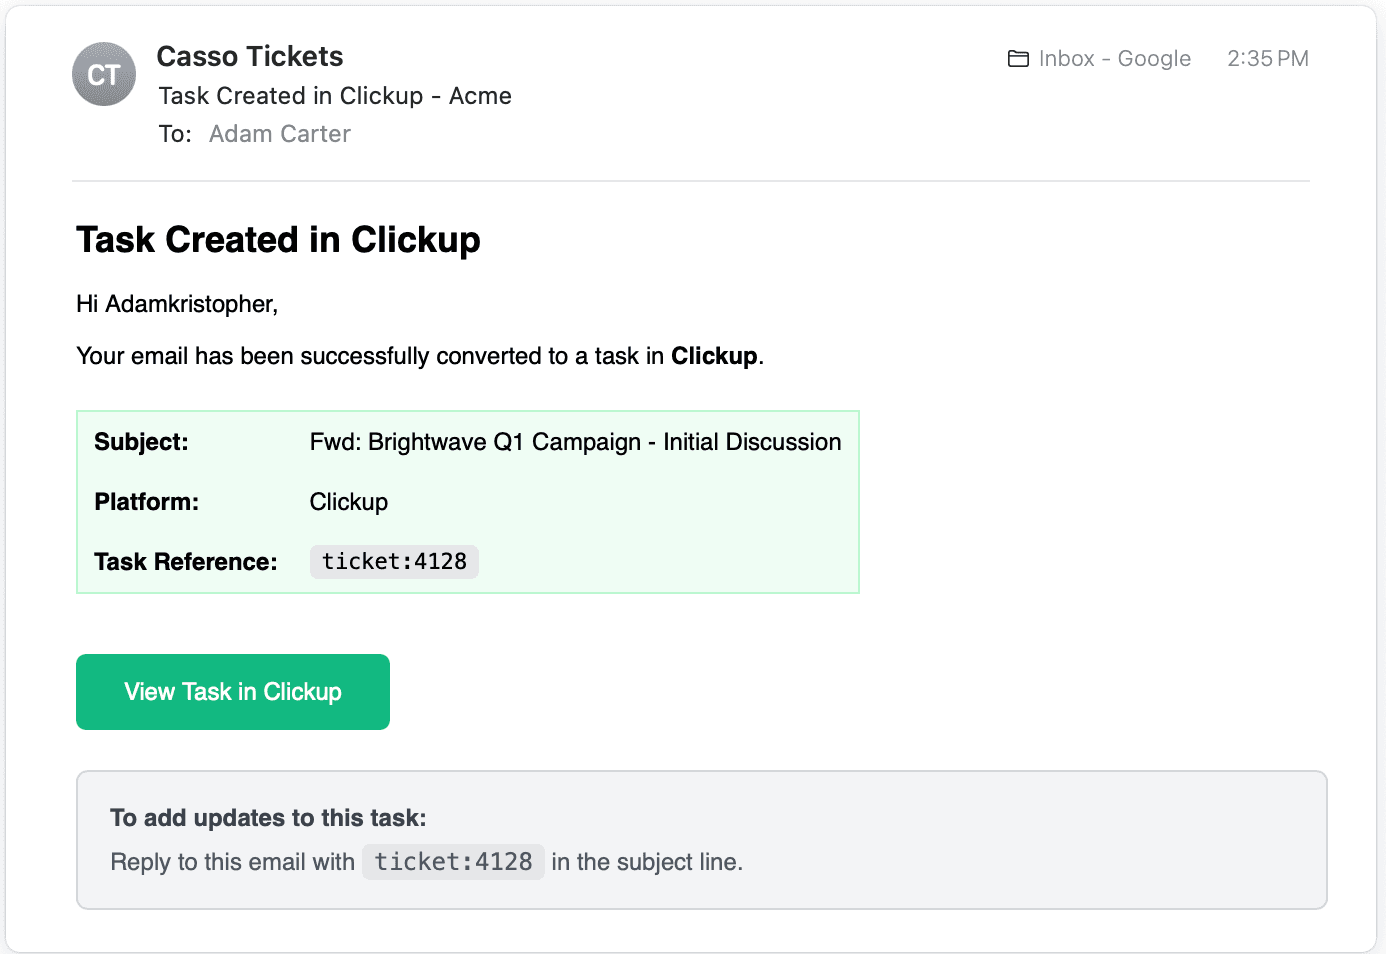Click the green Clickup task info box
Screen dimensions: 1386x954
click(468, 502)
